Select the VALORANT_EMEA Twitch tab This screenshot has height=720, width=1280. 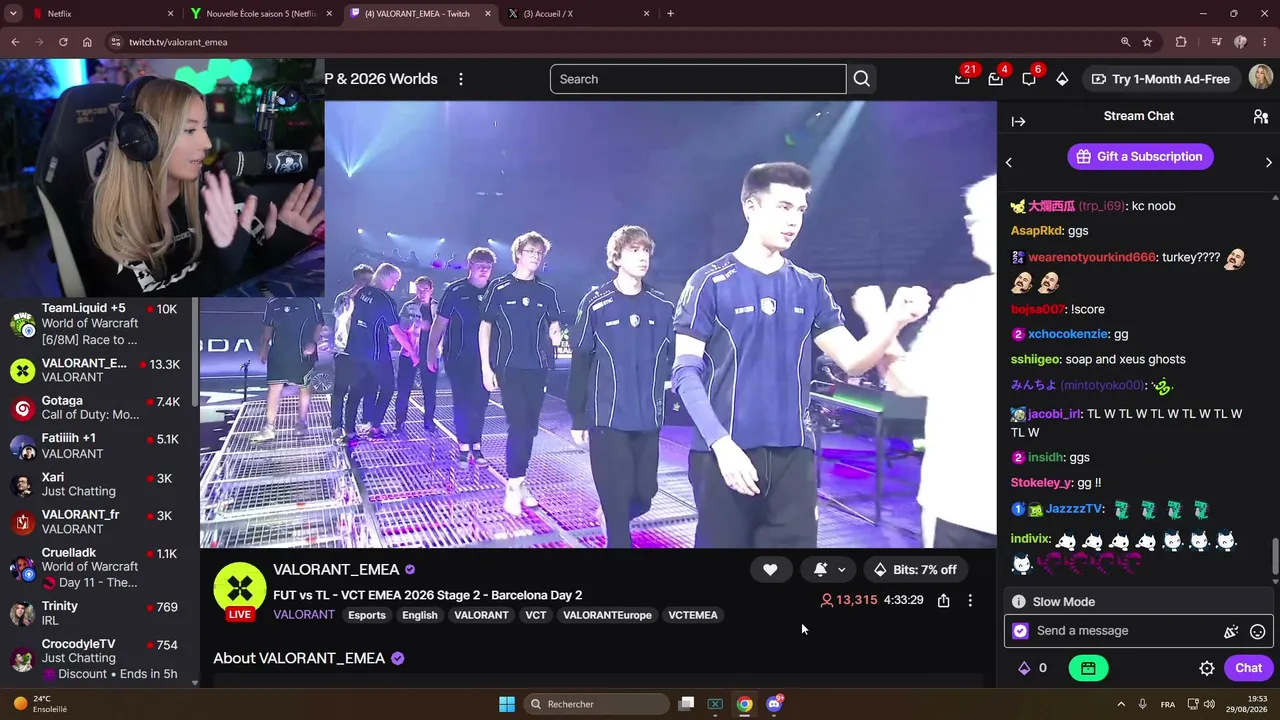[419, 14]
